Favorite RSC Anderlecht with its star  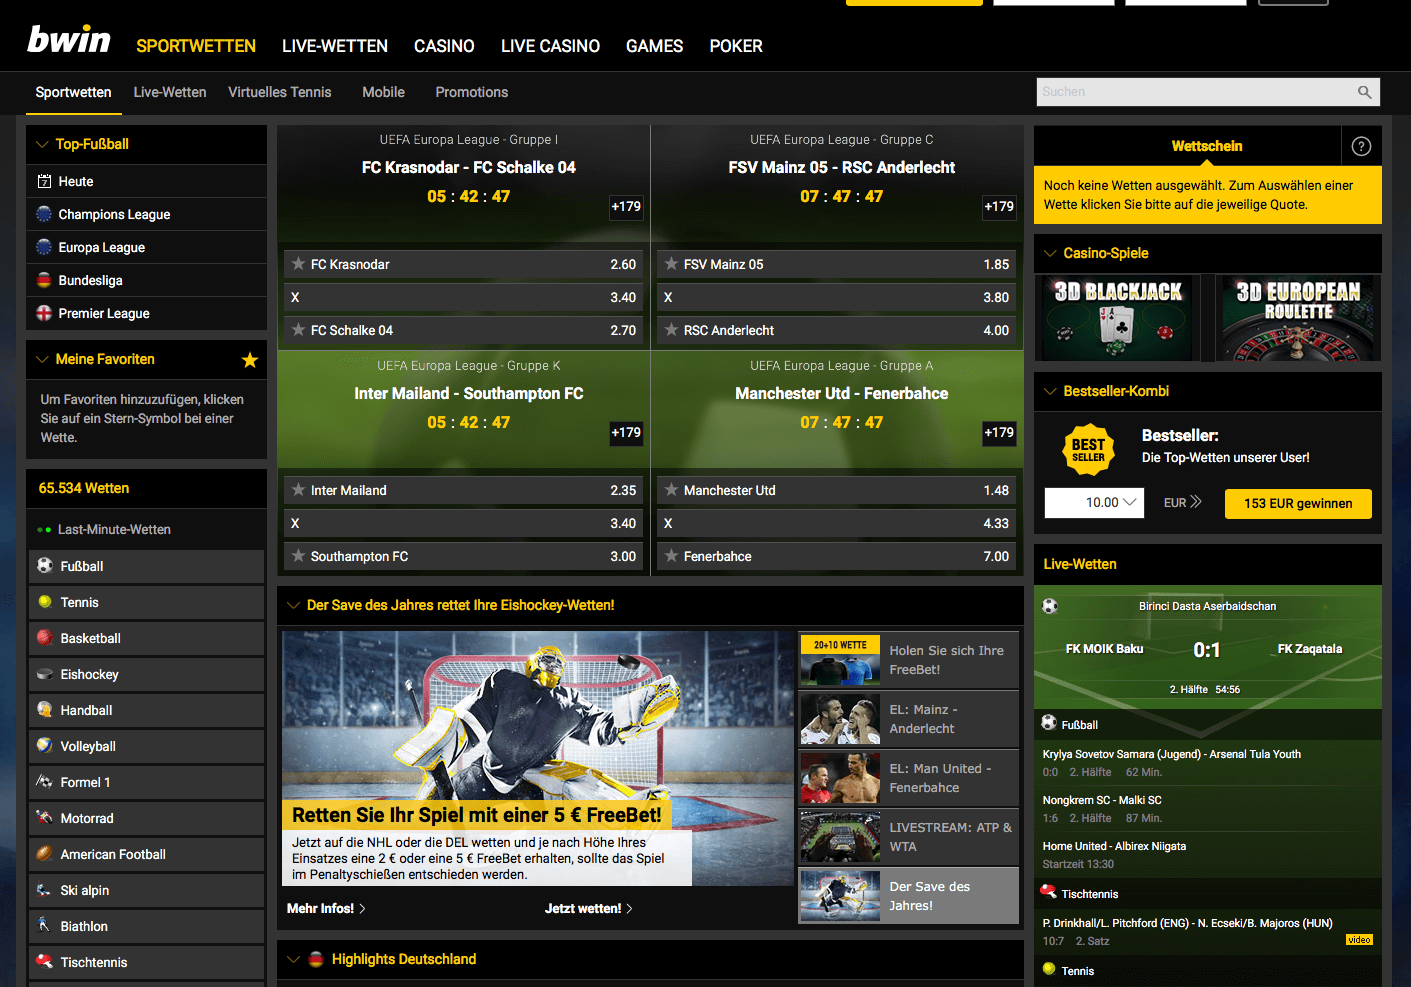[671, 330]
